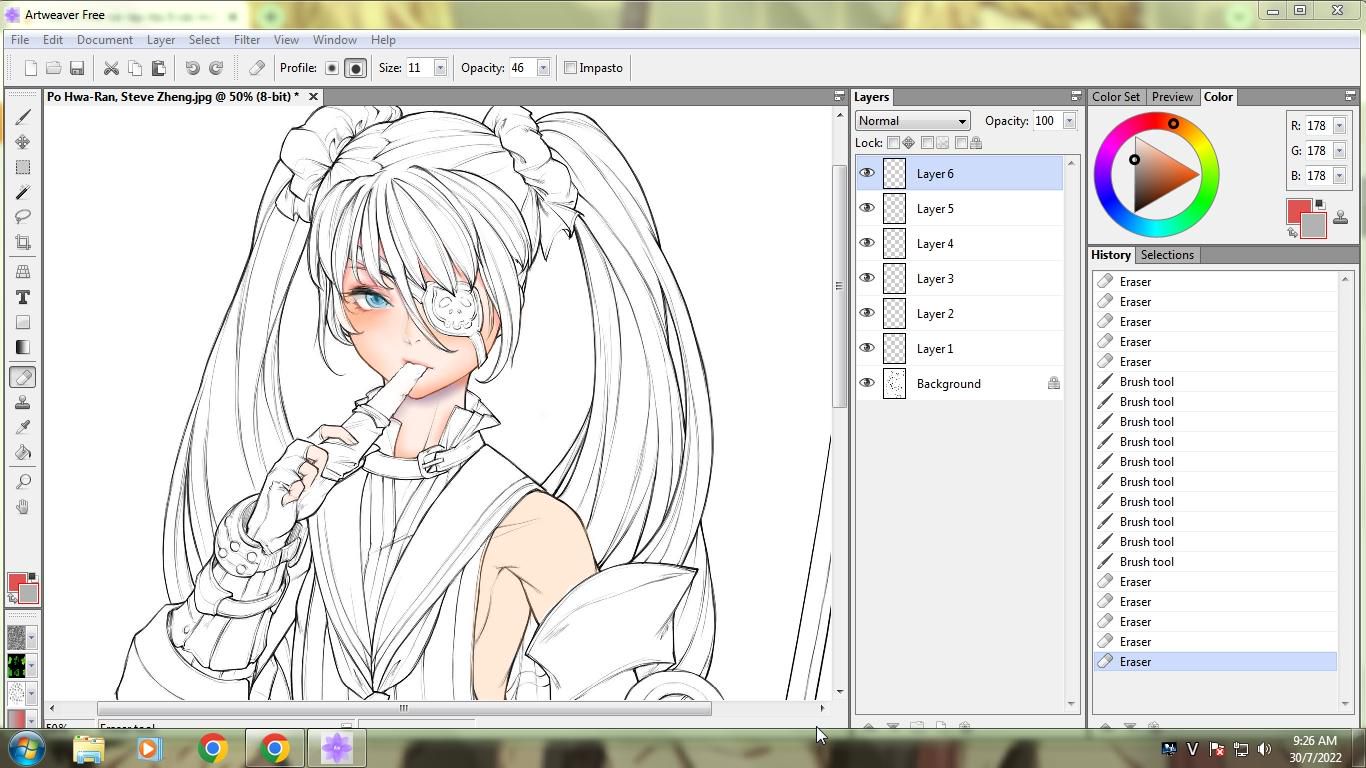Image resolution: width=1366 pixels, height=768 pixels.
Task: Click the first Brush tool history entry
Action: (1215, 381)
